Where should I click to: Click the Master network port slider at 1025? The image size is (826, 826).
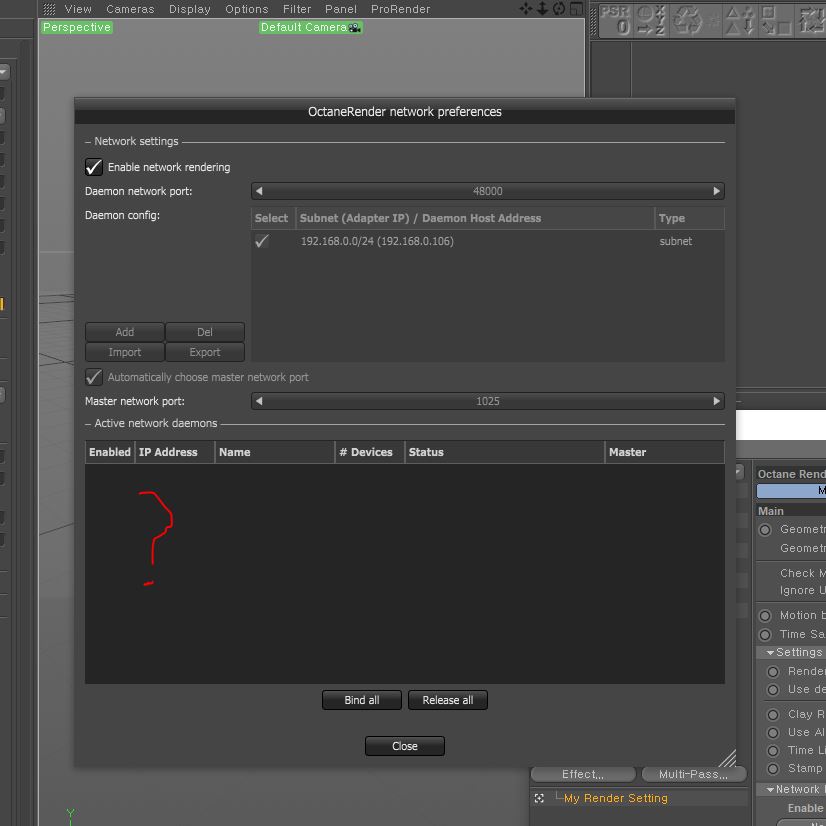[488, 401]
